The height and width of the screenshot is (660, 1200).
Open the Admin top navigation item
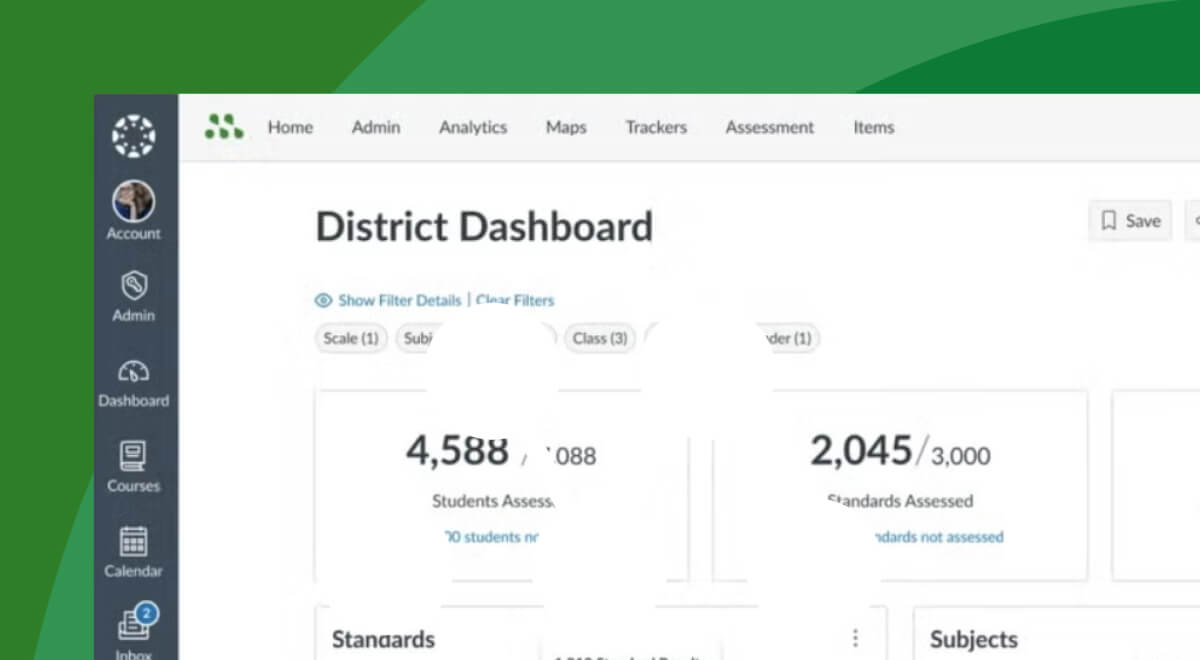[376, 128]
